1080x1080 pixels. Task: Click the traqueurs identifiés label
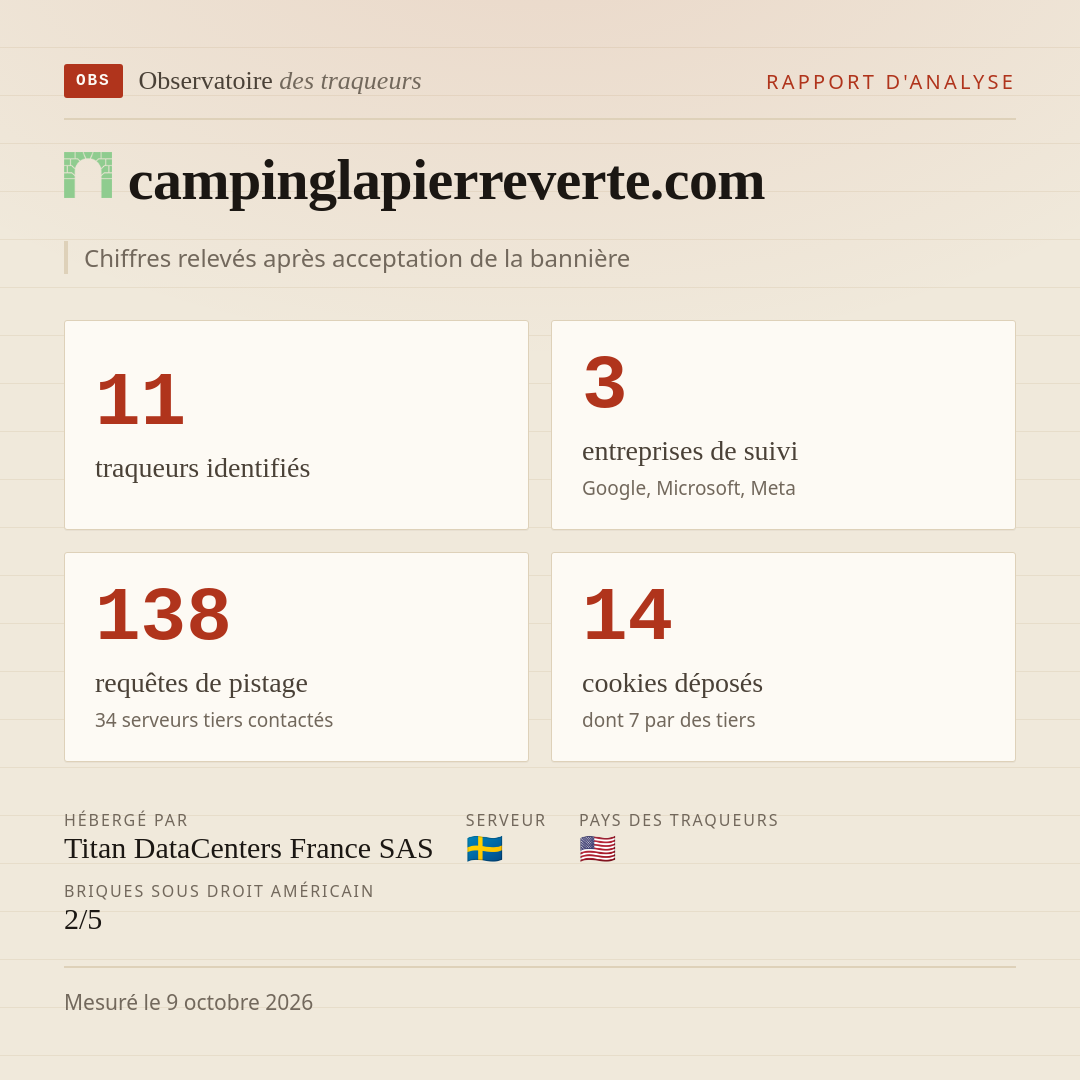tap(202, 468)
